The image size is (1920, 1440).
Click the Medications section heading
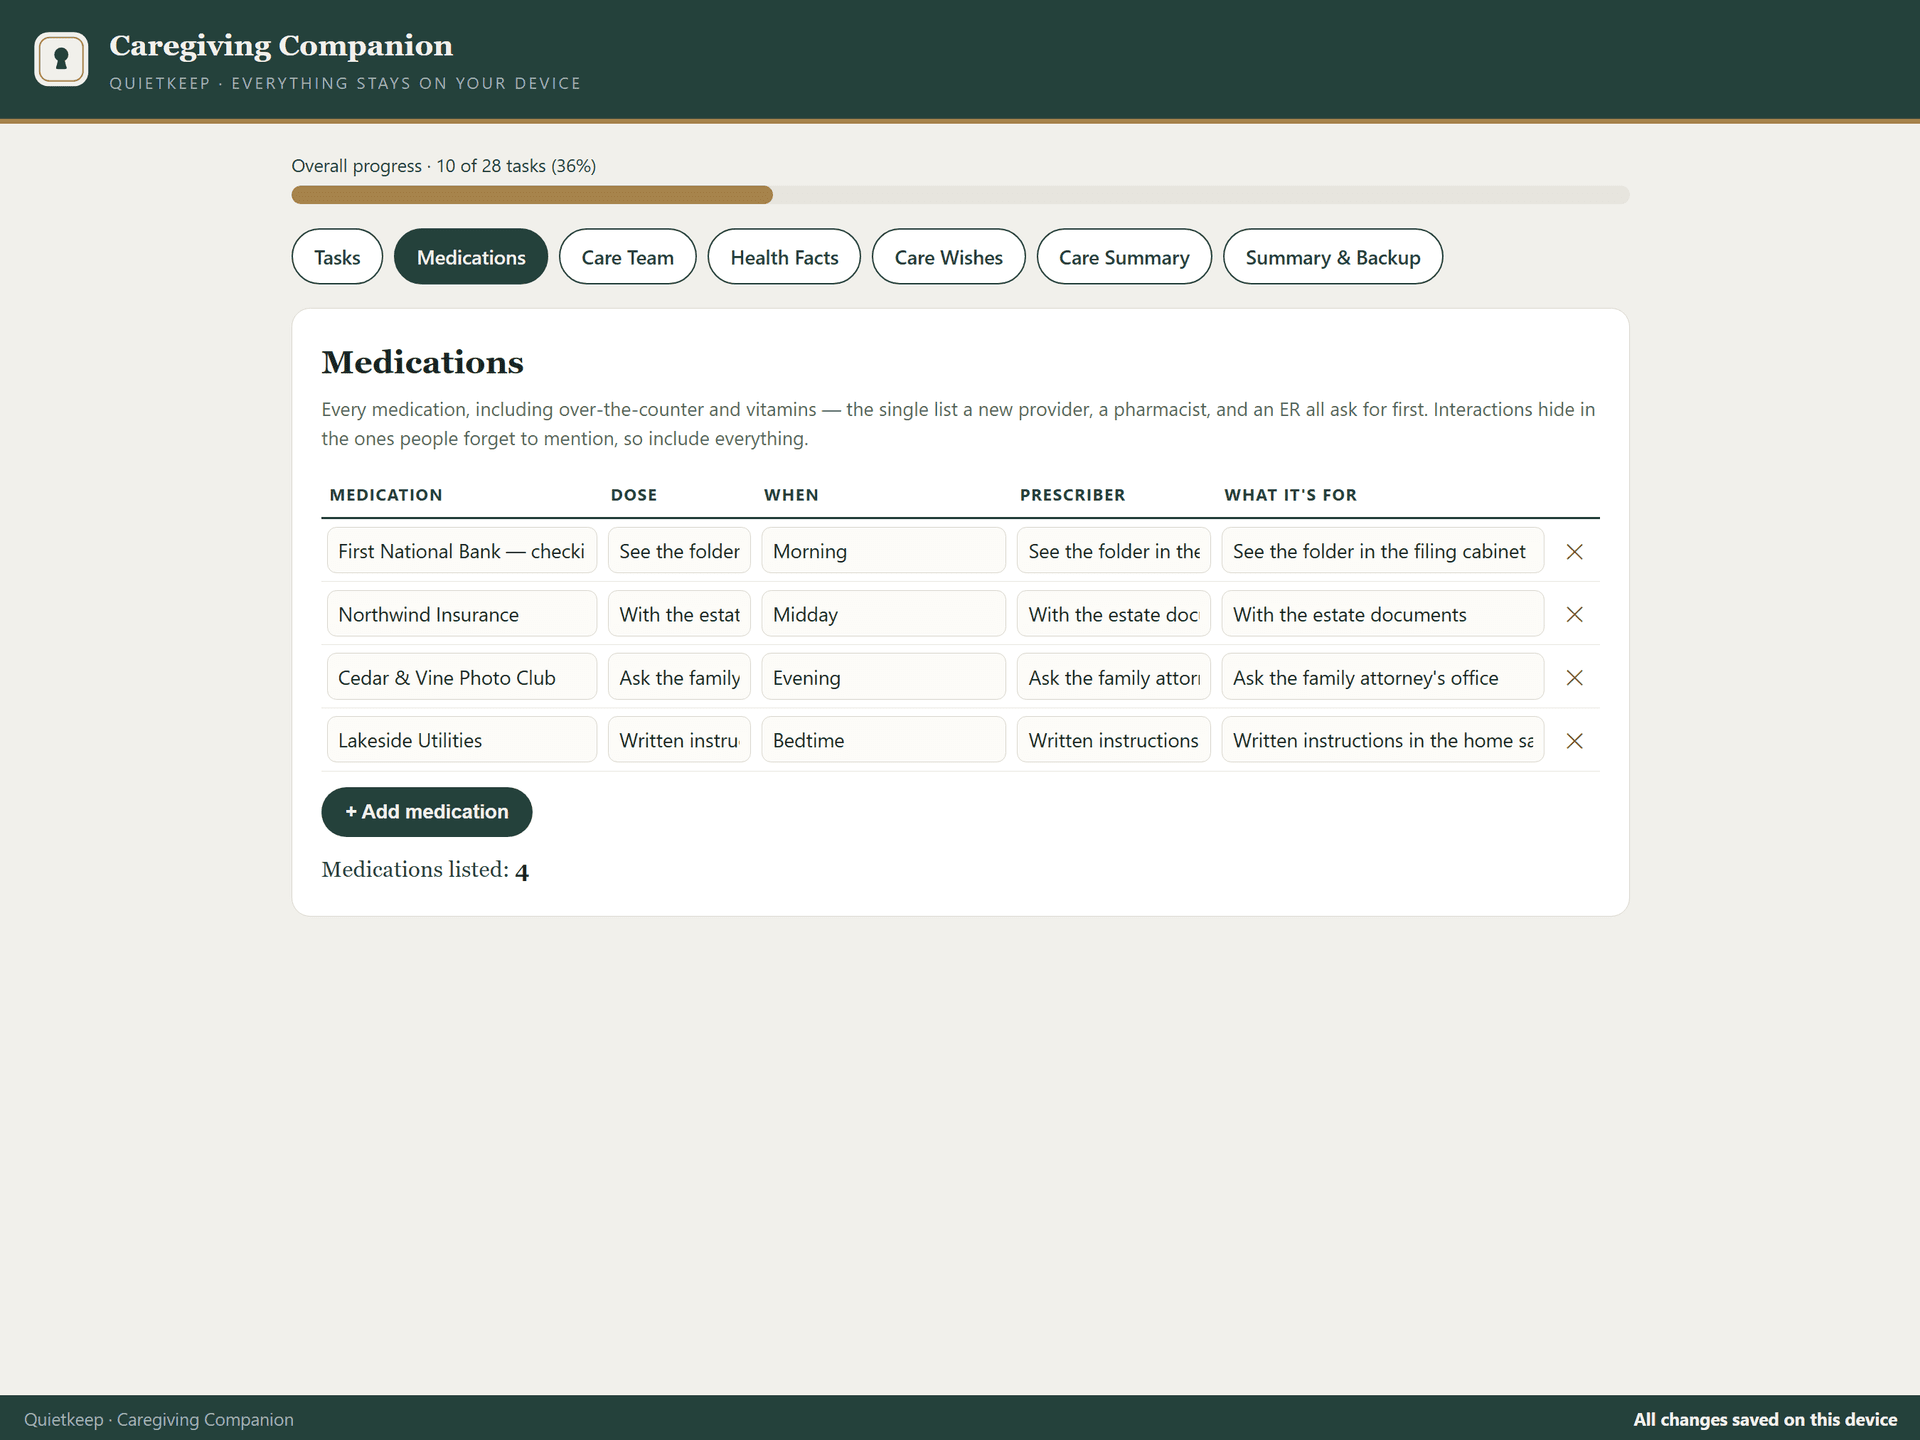coord(422,362)
